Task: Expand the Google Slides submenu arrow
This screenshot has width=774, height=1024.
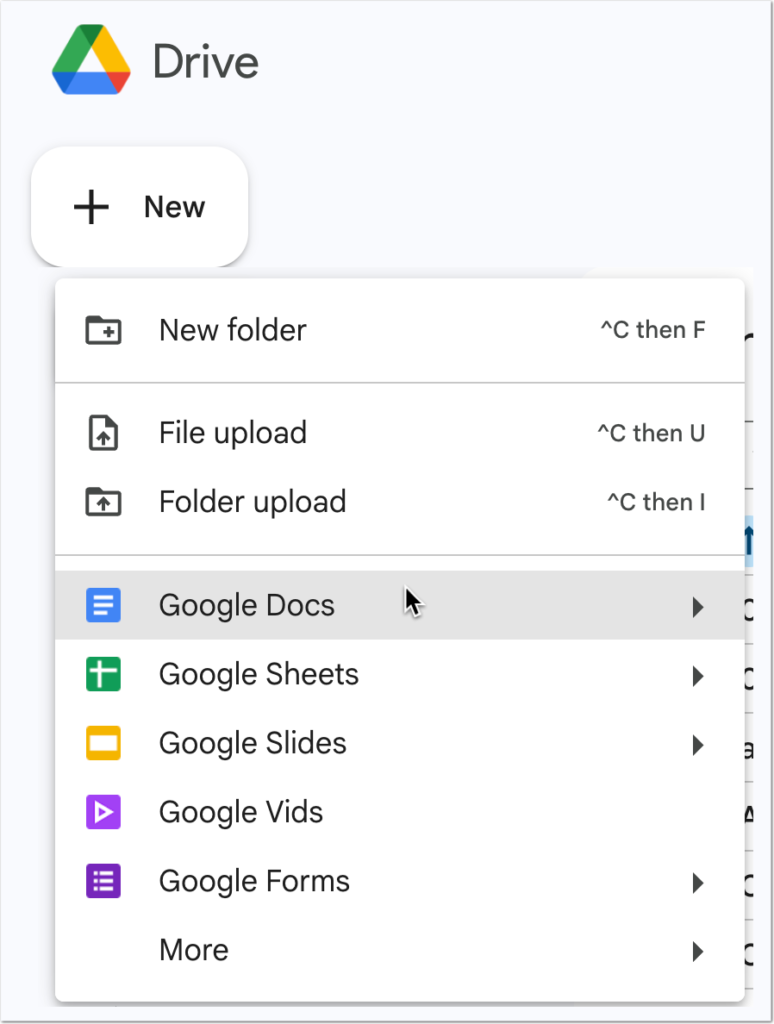Action: [698, 745]
